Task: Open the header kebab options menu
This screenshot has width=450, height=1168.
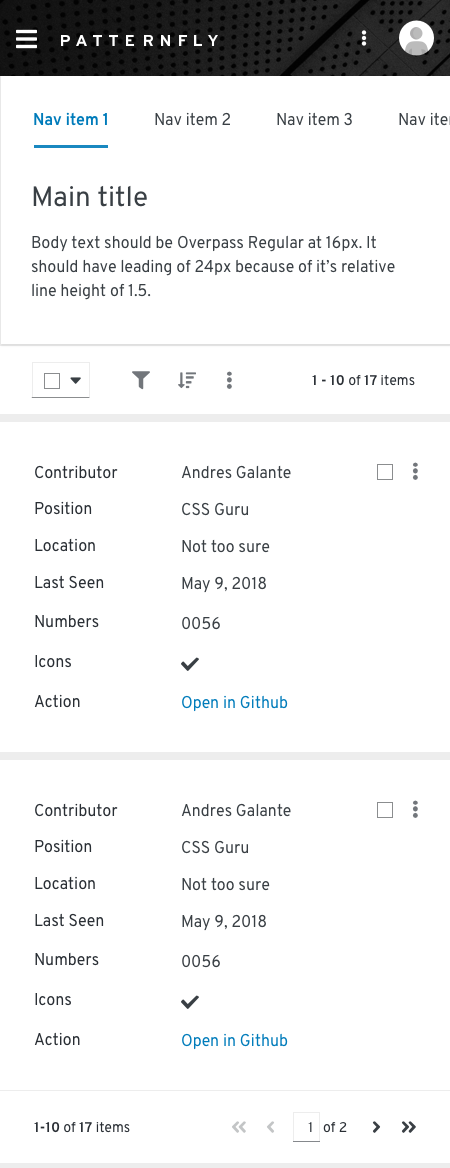Action: point(364,38)
